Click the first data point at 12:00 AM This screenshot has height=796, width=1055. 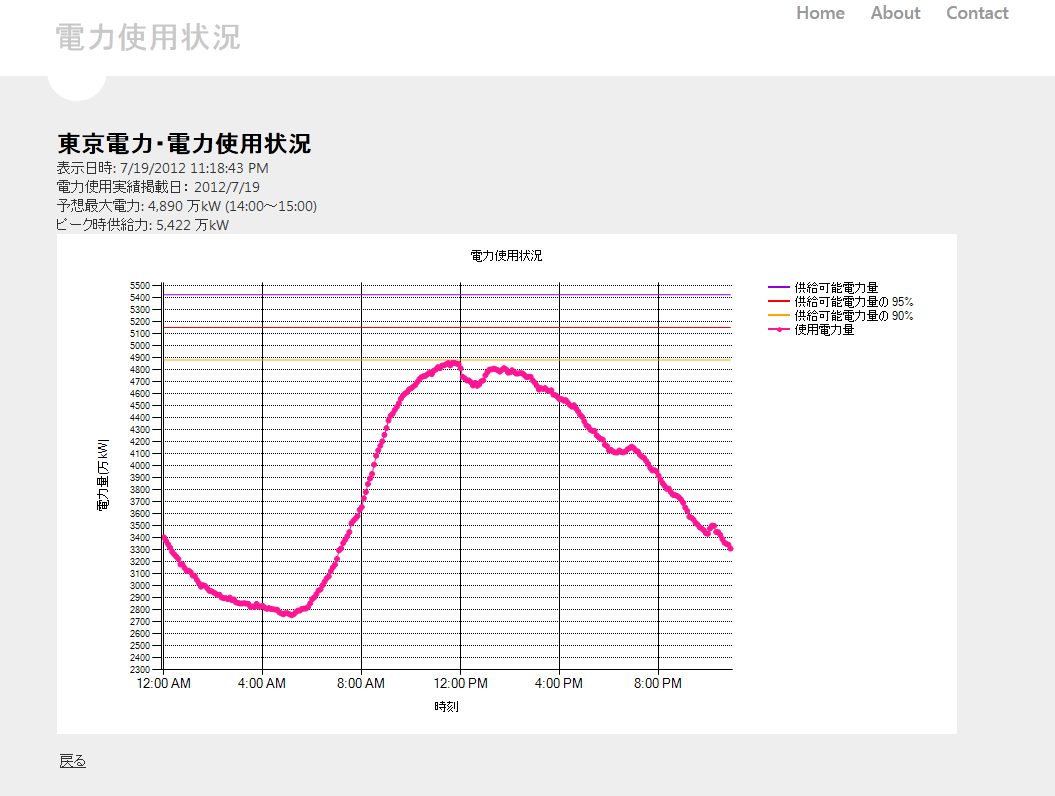tap(164, 537)
